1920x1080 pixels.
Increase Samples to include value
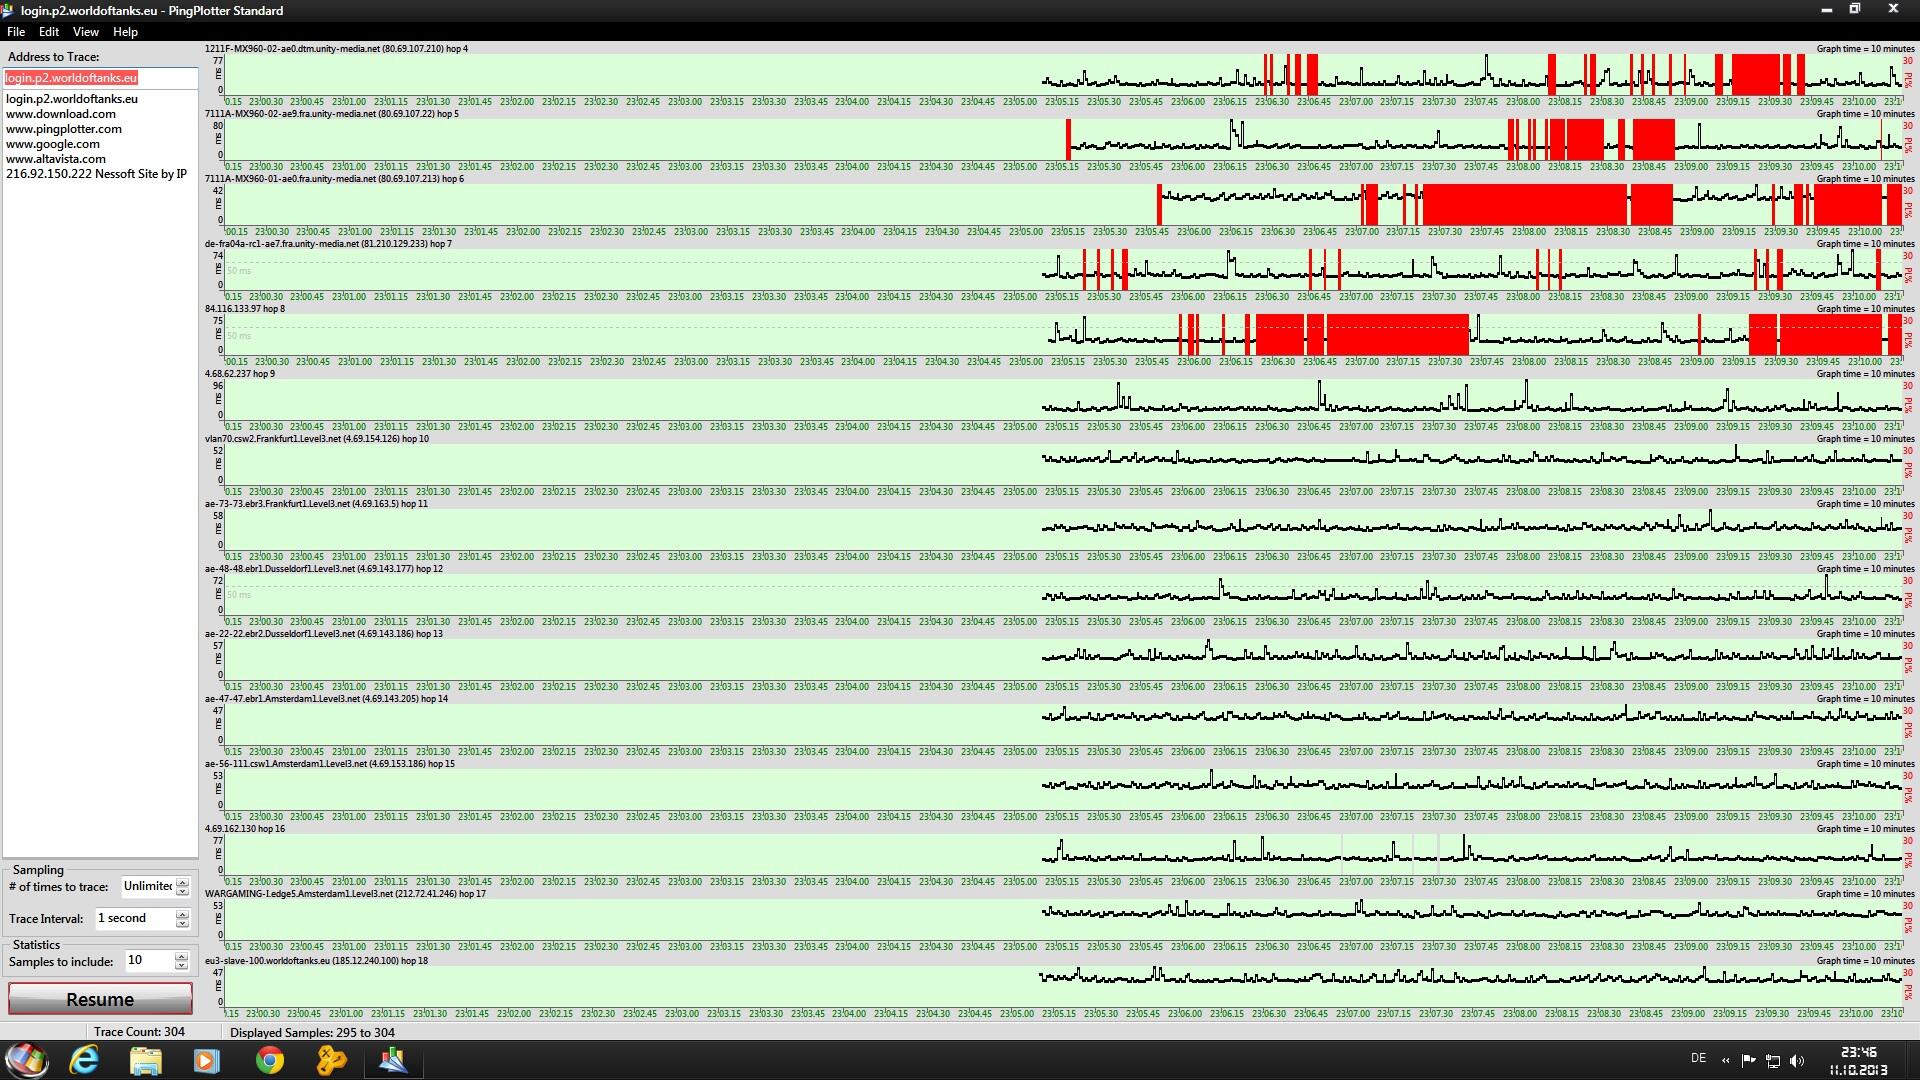click(x=181, y=956)
